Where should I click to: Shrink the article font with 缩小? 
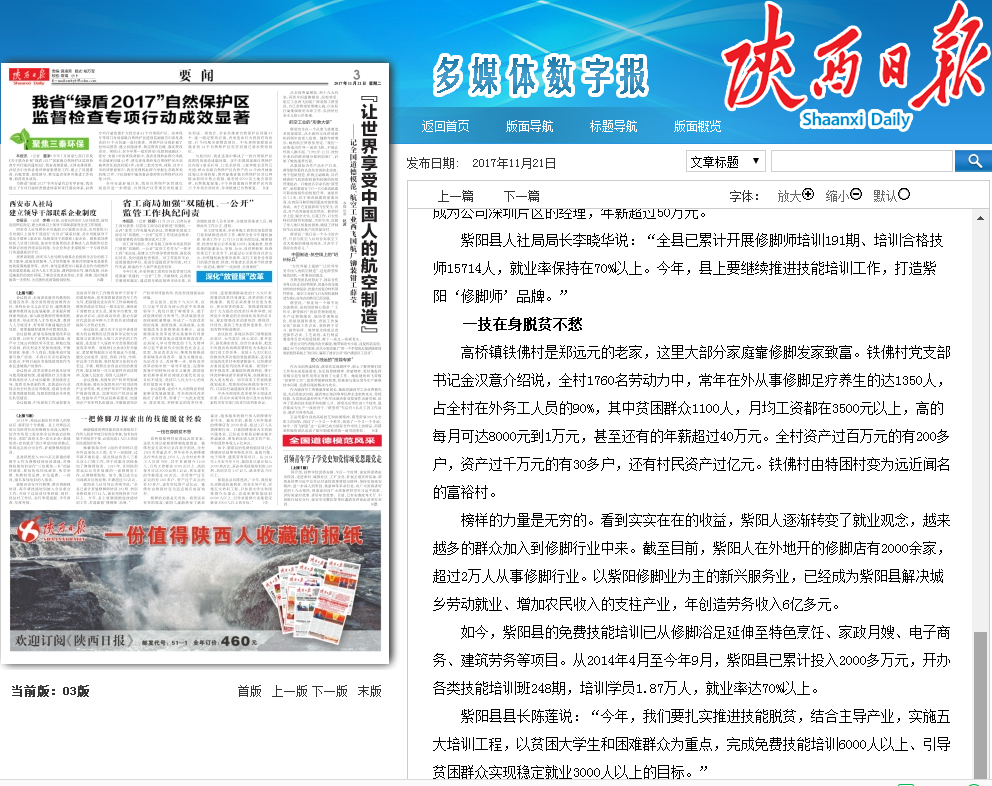click(x=843, y=196)
